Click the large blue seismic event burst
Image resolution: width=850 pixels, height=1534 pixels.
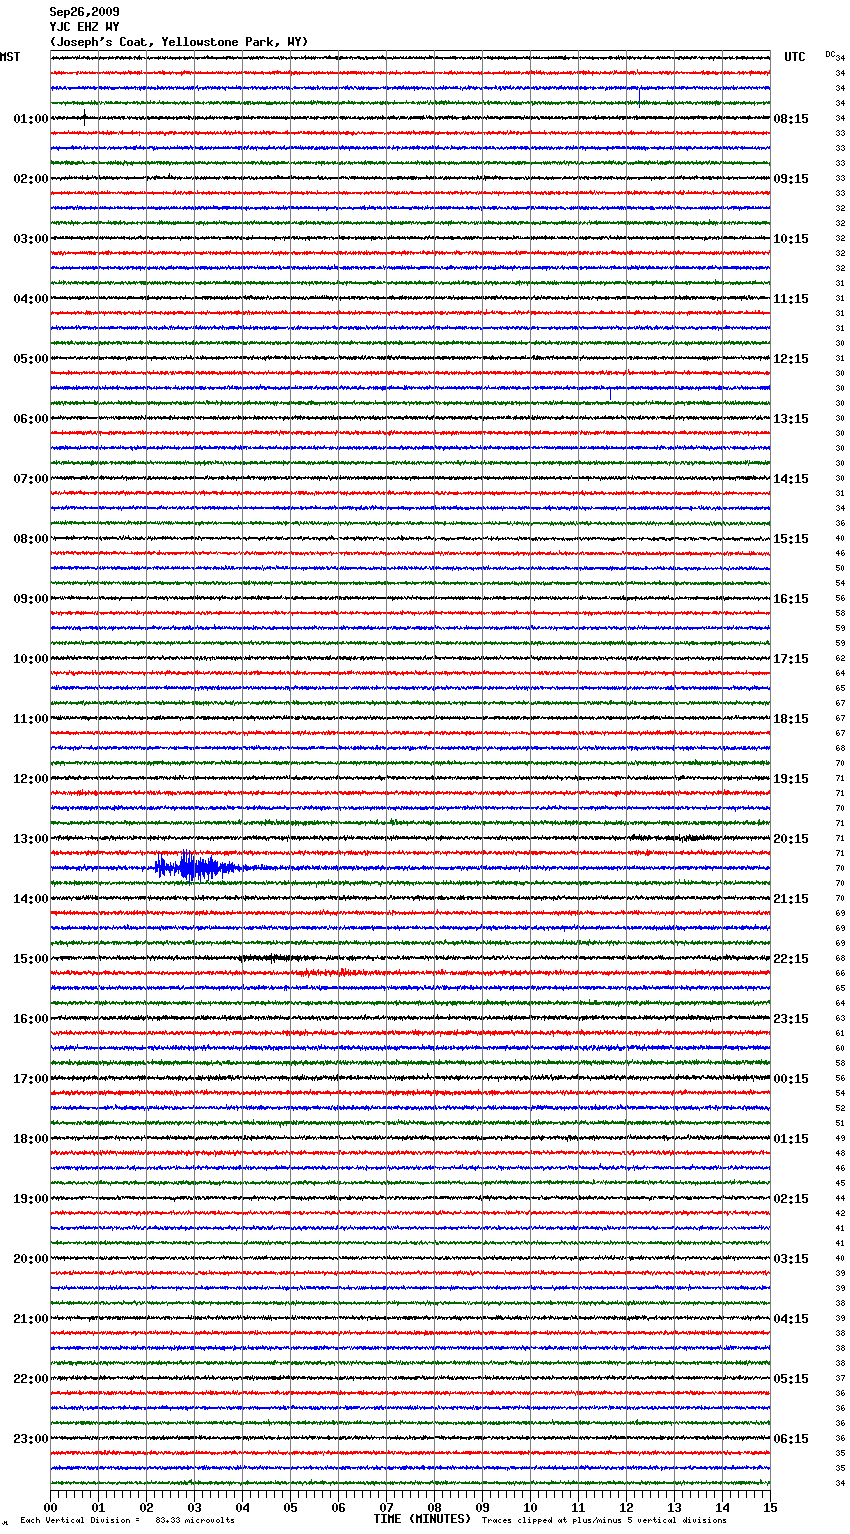[x=197, y=866]
